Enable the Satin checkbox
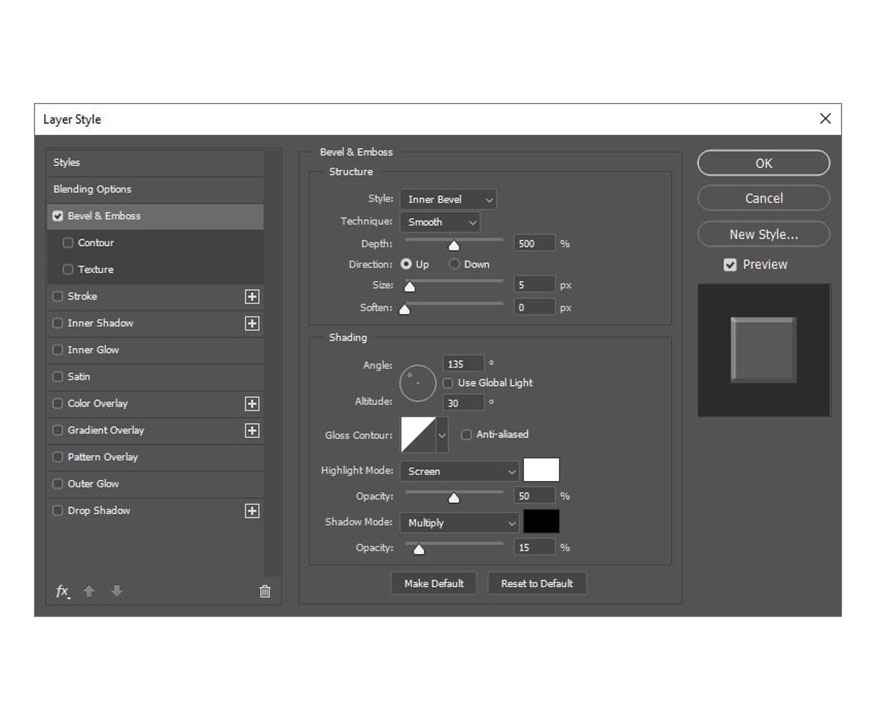The height and width of the screenshot is (720, 875). pos(57,377)
